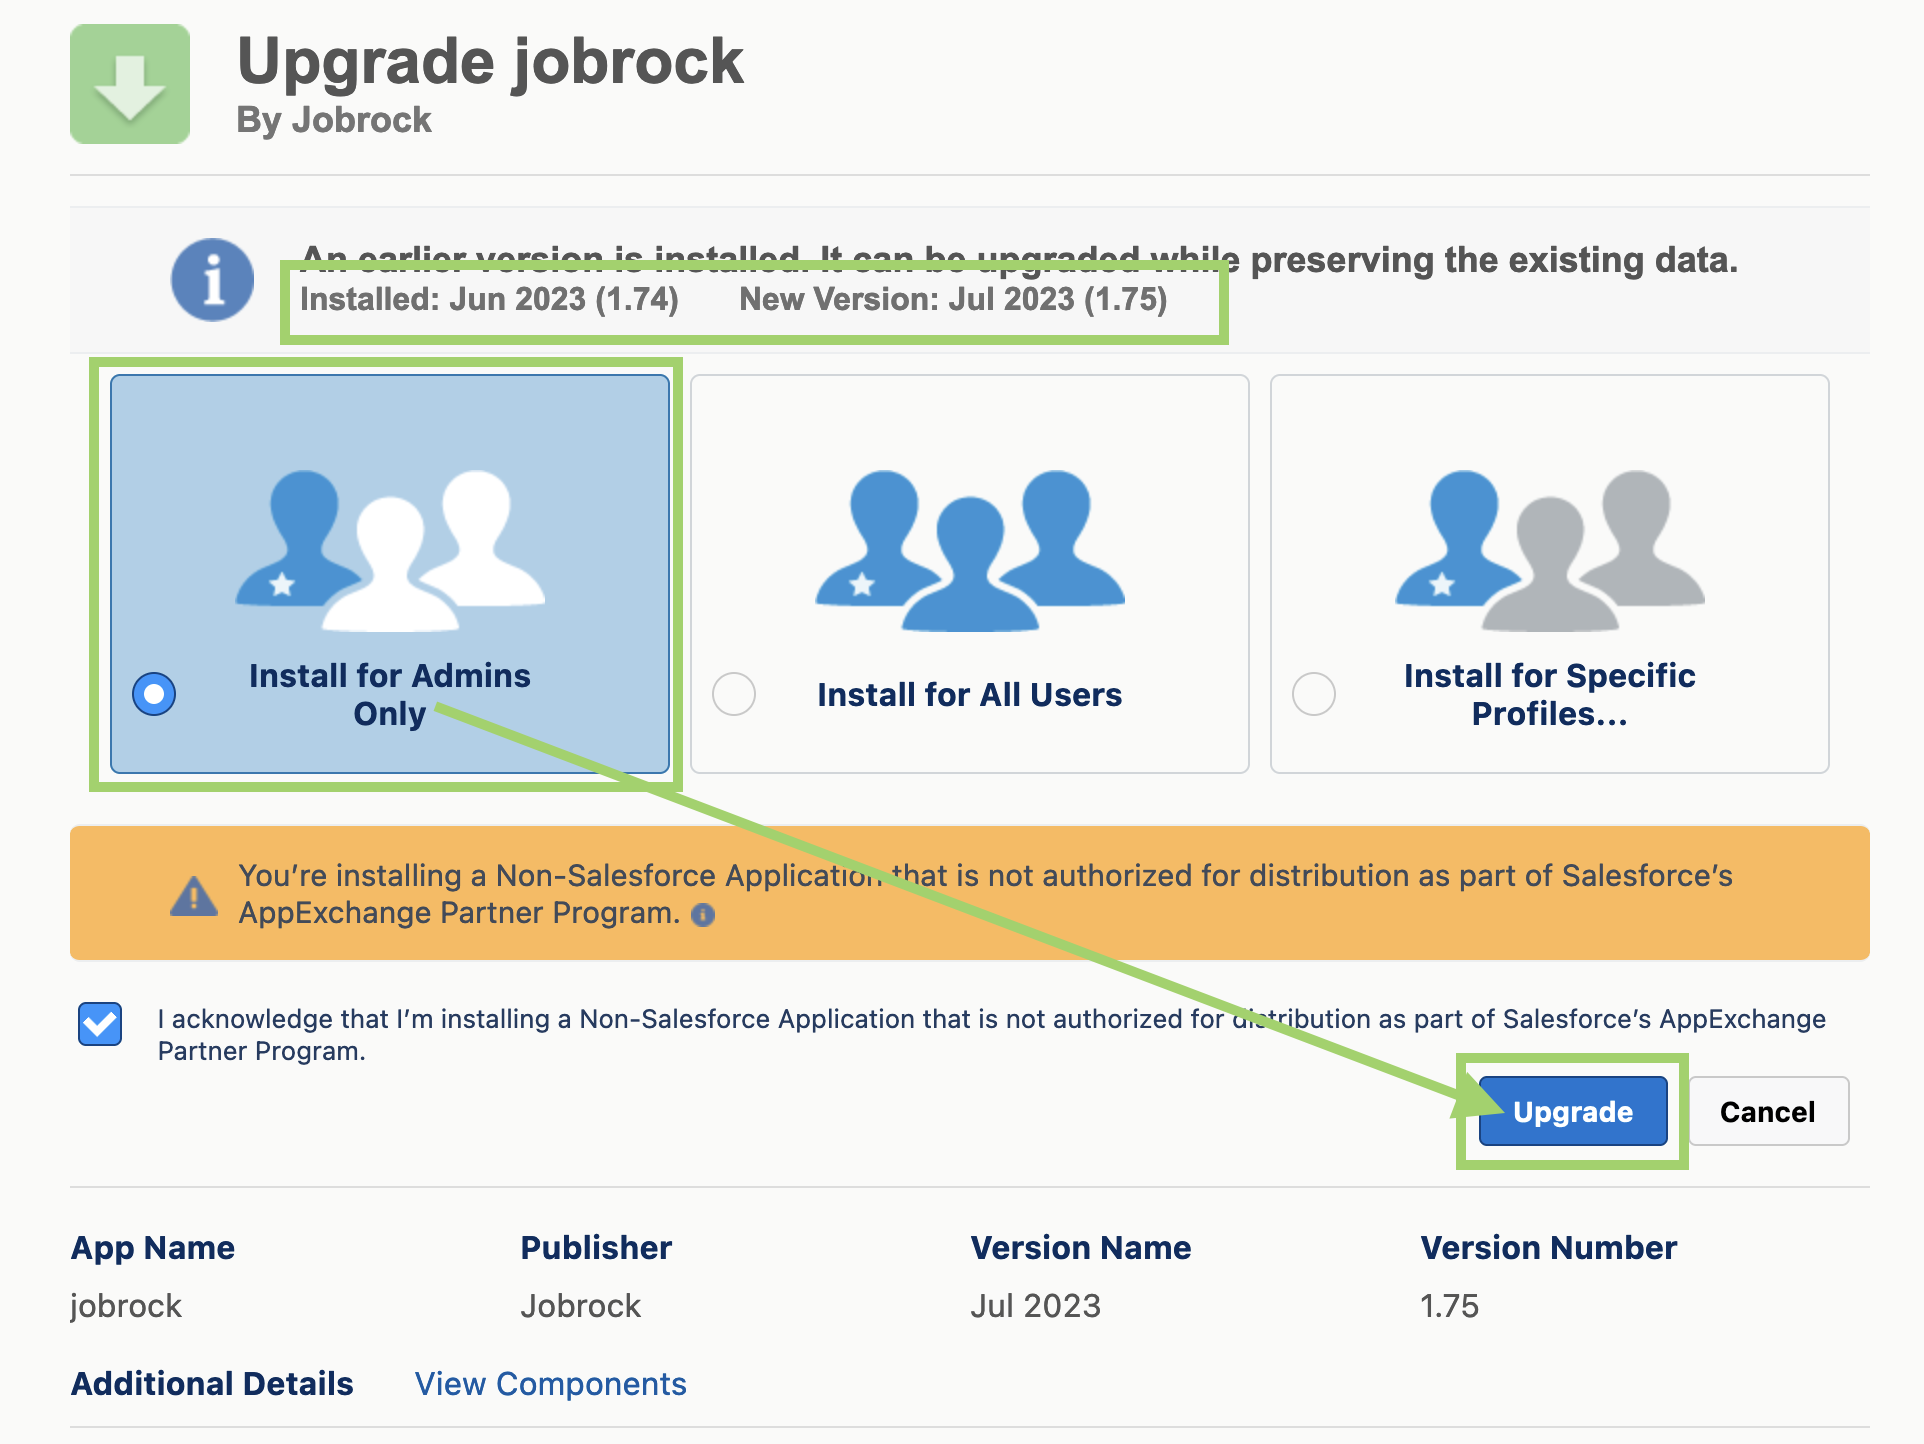1924x1444 pixels.
Task: Open the View Components link
Action: click(550, 1384)
